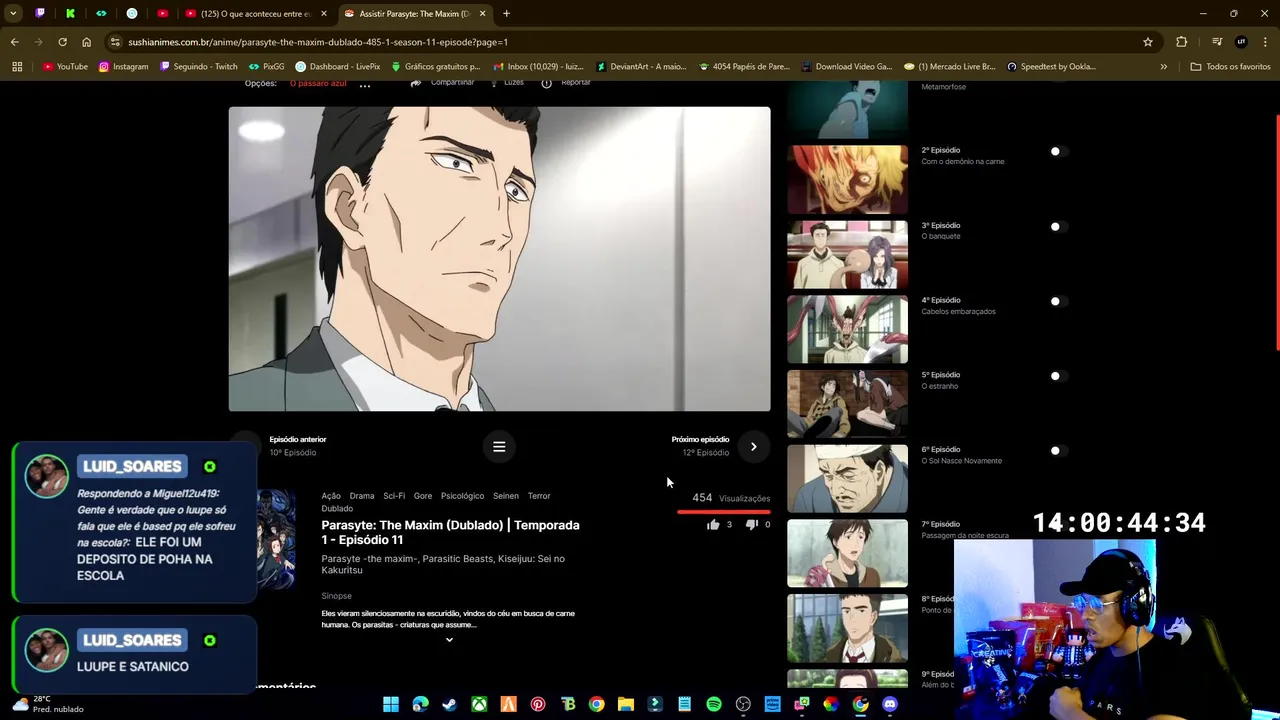This screenshot has width=1280, height=720.
Task: View site information icon in address bar
Action: (116, 42)
